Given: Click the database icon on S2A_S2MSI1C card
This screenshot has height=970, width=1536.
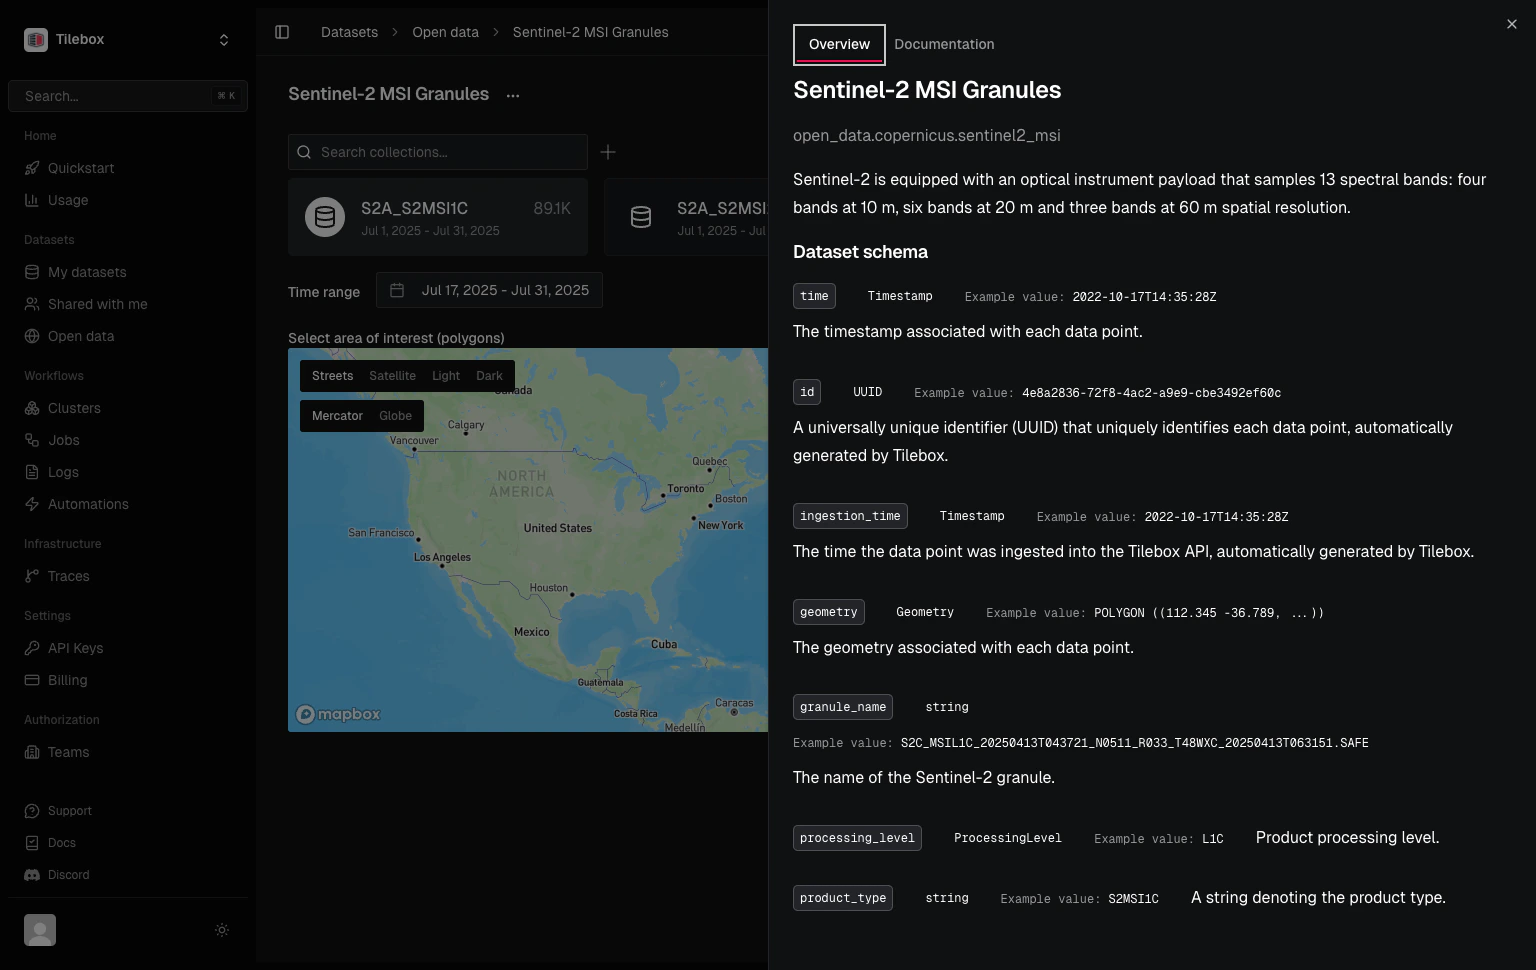Looking at the screenshot, I should (x=325, y=217).
